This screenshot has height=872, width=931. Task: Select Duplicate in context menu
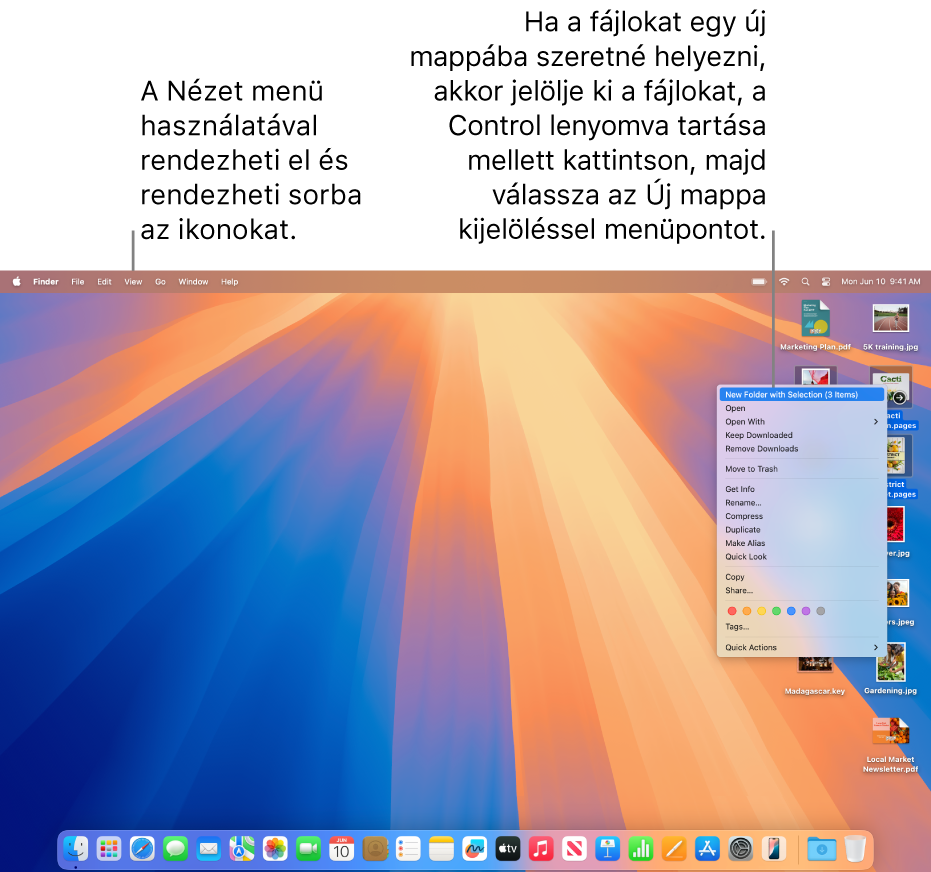tap(801, 530)
